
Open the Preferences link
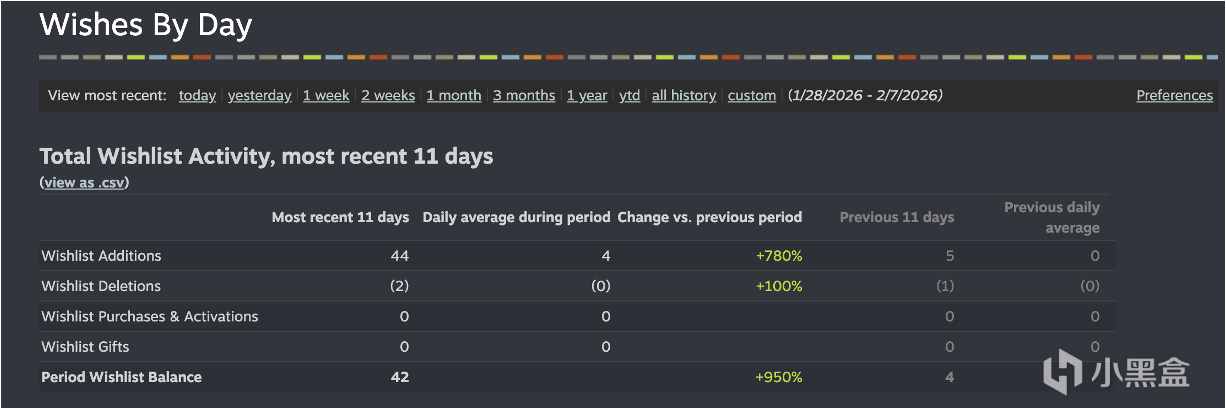[x=1174, y=96]
